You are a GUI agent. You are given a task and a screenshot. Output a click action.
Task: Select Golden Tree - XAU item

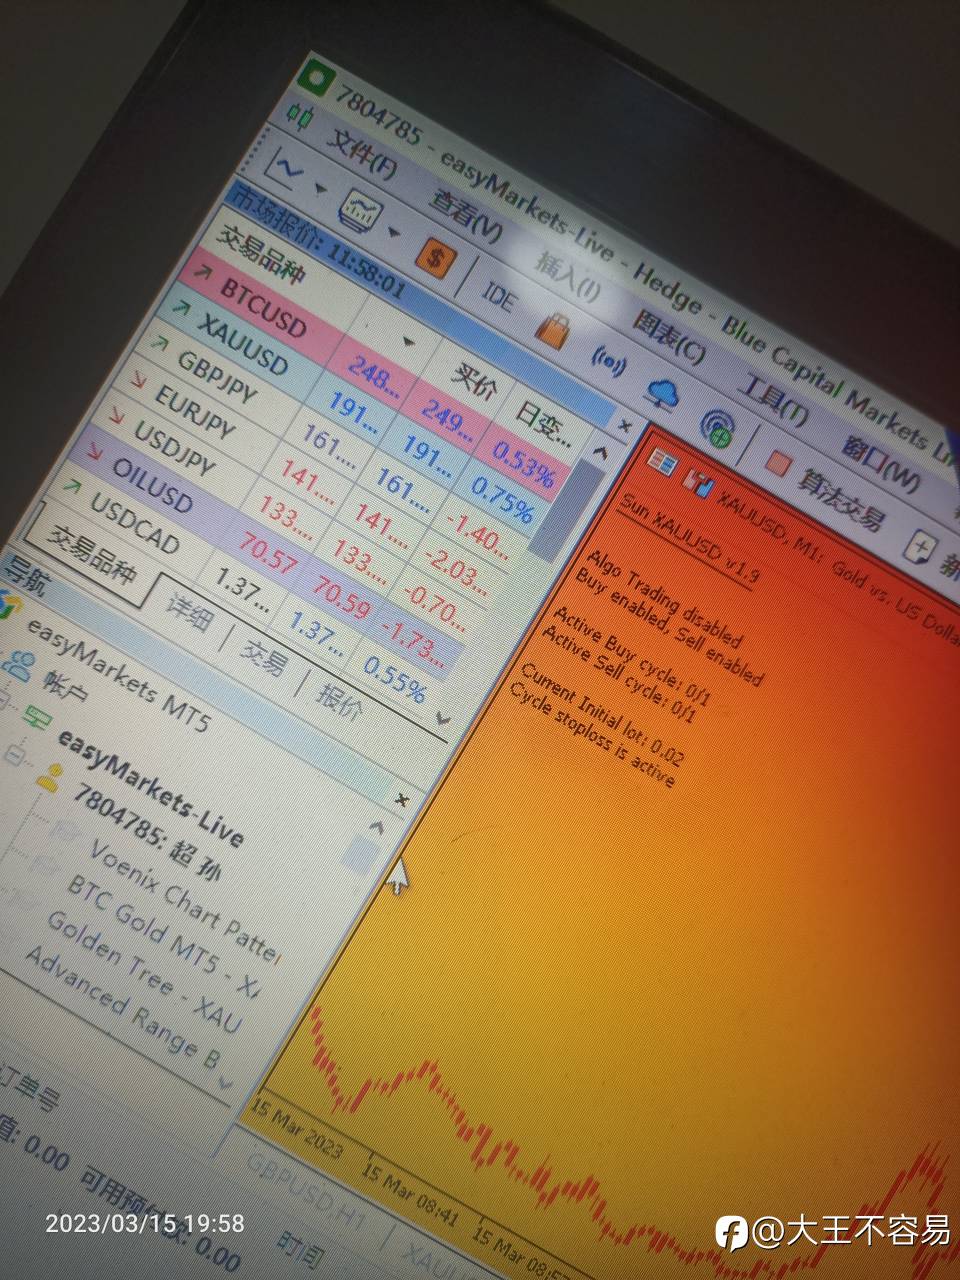click(143, 971)
